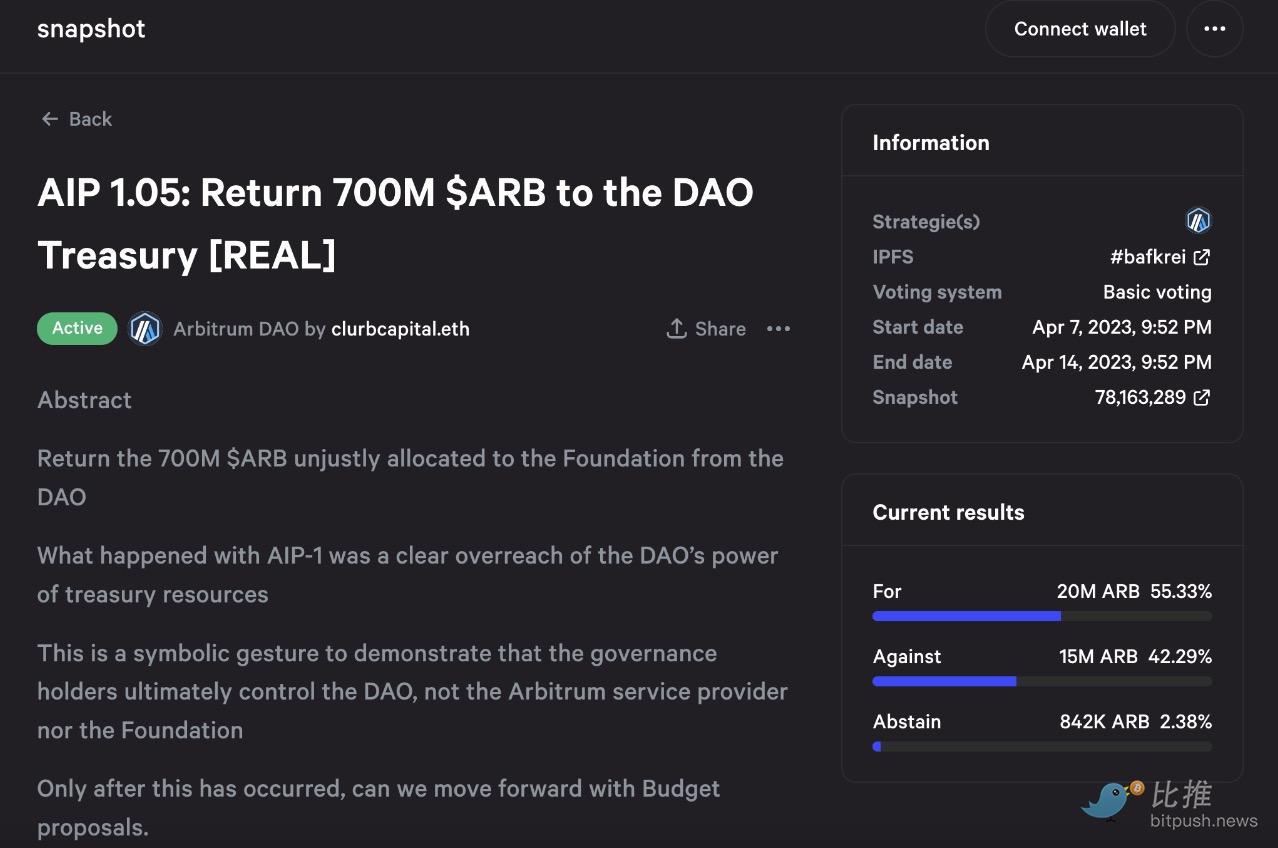Click the Arbitrum strategy icon in Information
Viewport: 1278px width, 848px height.
click(1198, 221)
